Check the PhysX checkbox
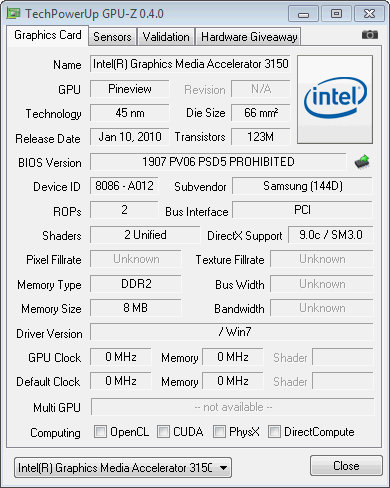 click(219, 431)
